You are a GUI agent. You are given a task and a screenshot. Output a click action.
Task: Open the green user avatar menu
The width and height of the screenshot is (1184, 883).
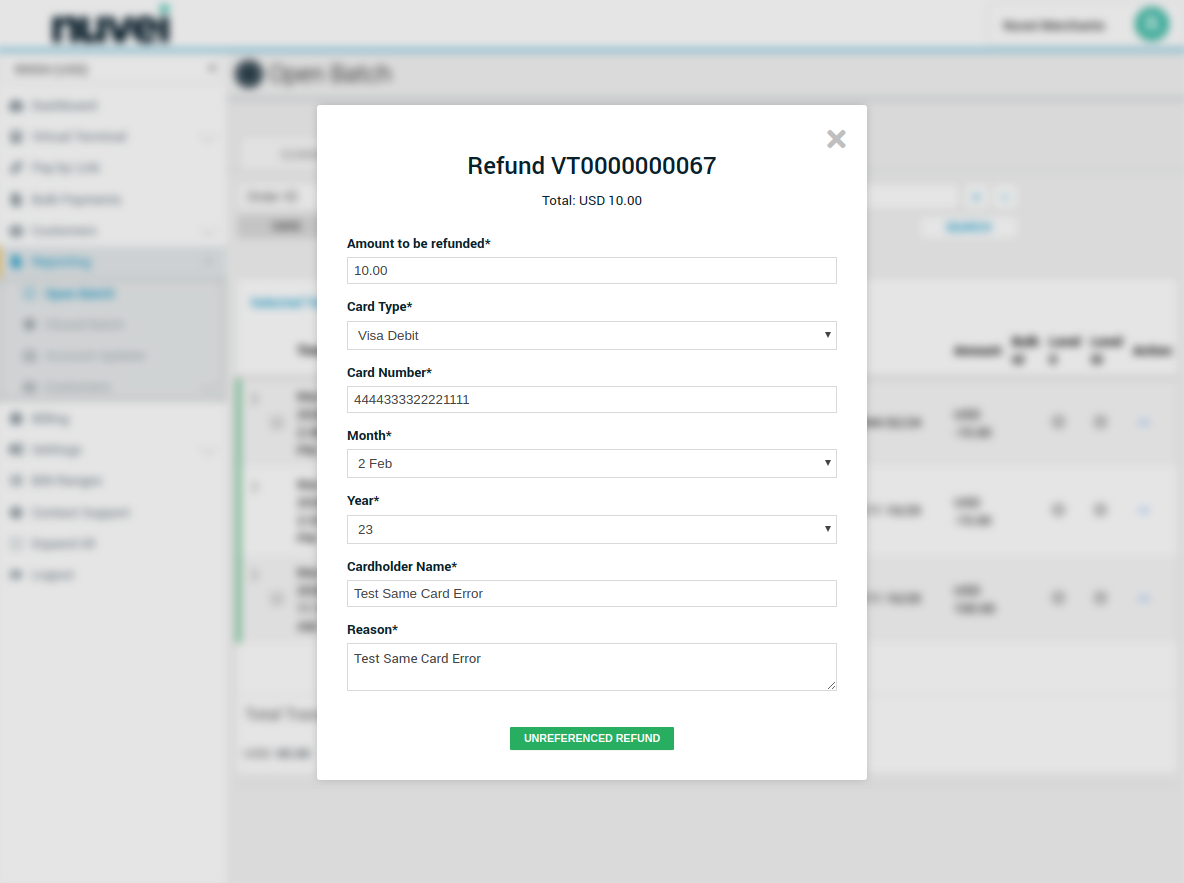pos(1152,24)
